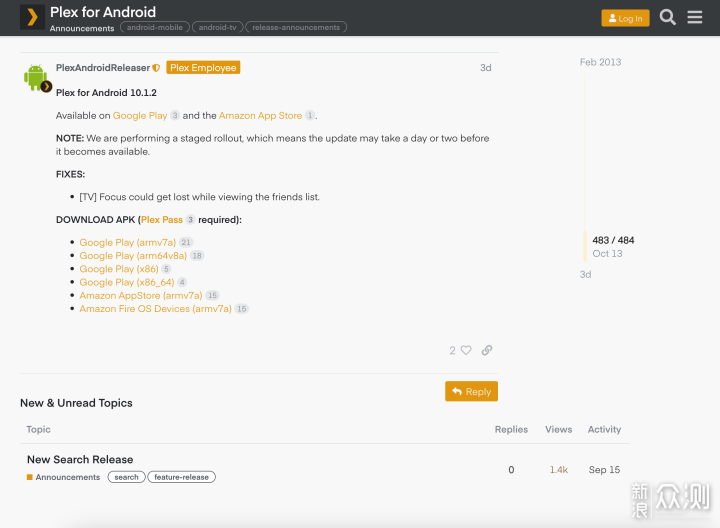
Task: Click the 3d post timestamp
Action: [x=485, y=68]
